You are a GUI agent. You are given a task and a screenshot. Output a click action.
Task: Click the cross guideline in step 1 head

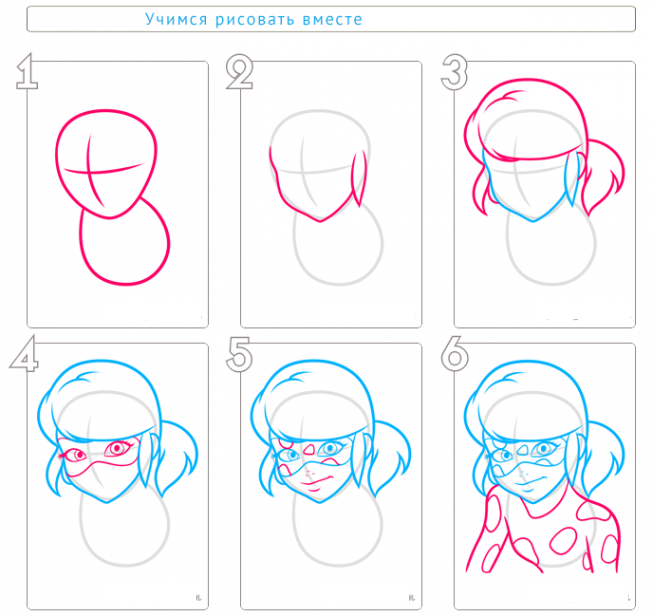tap(102, 169)
